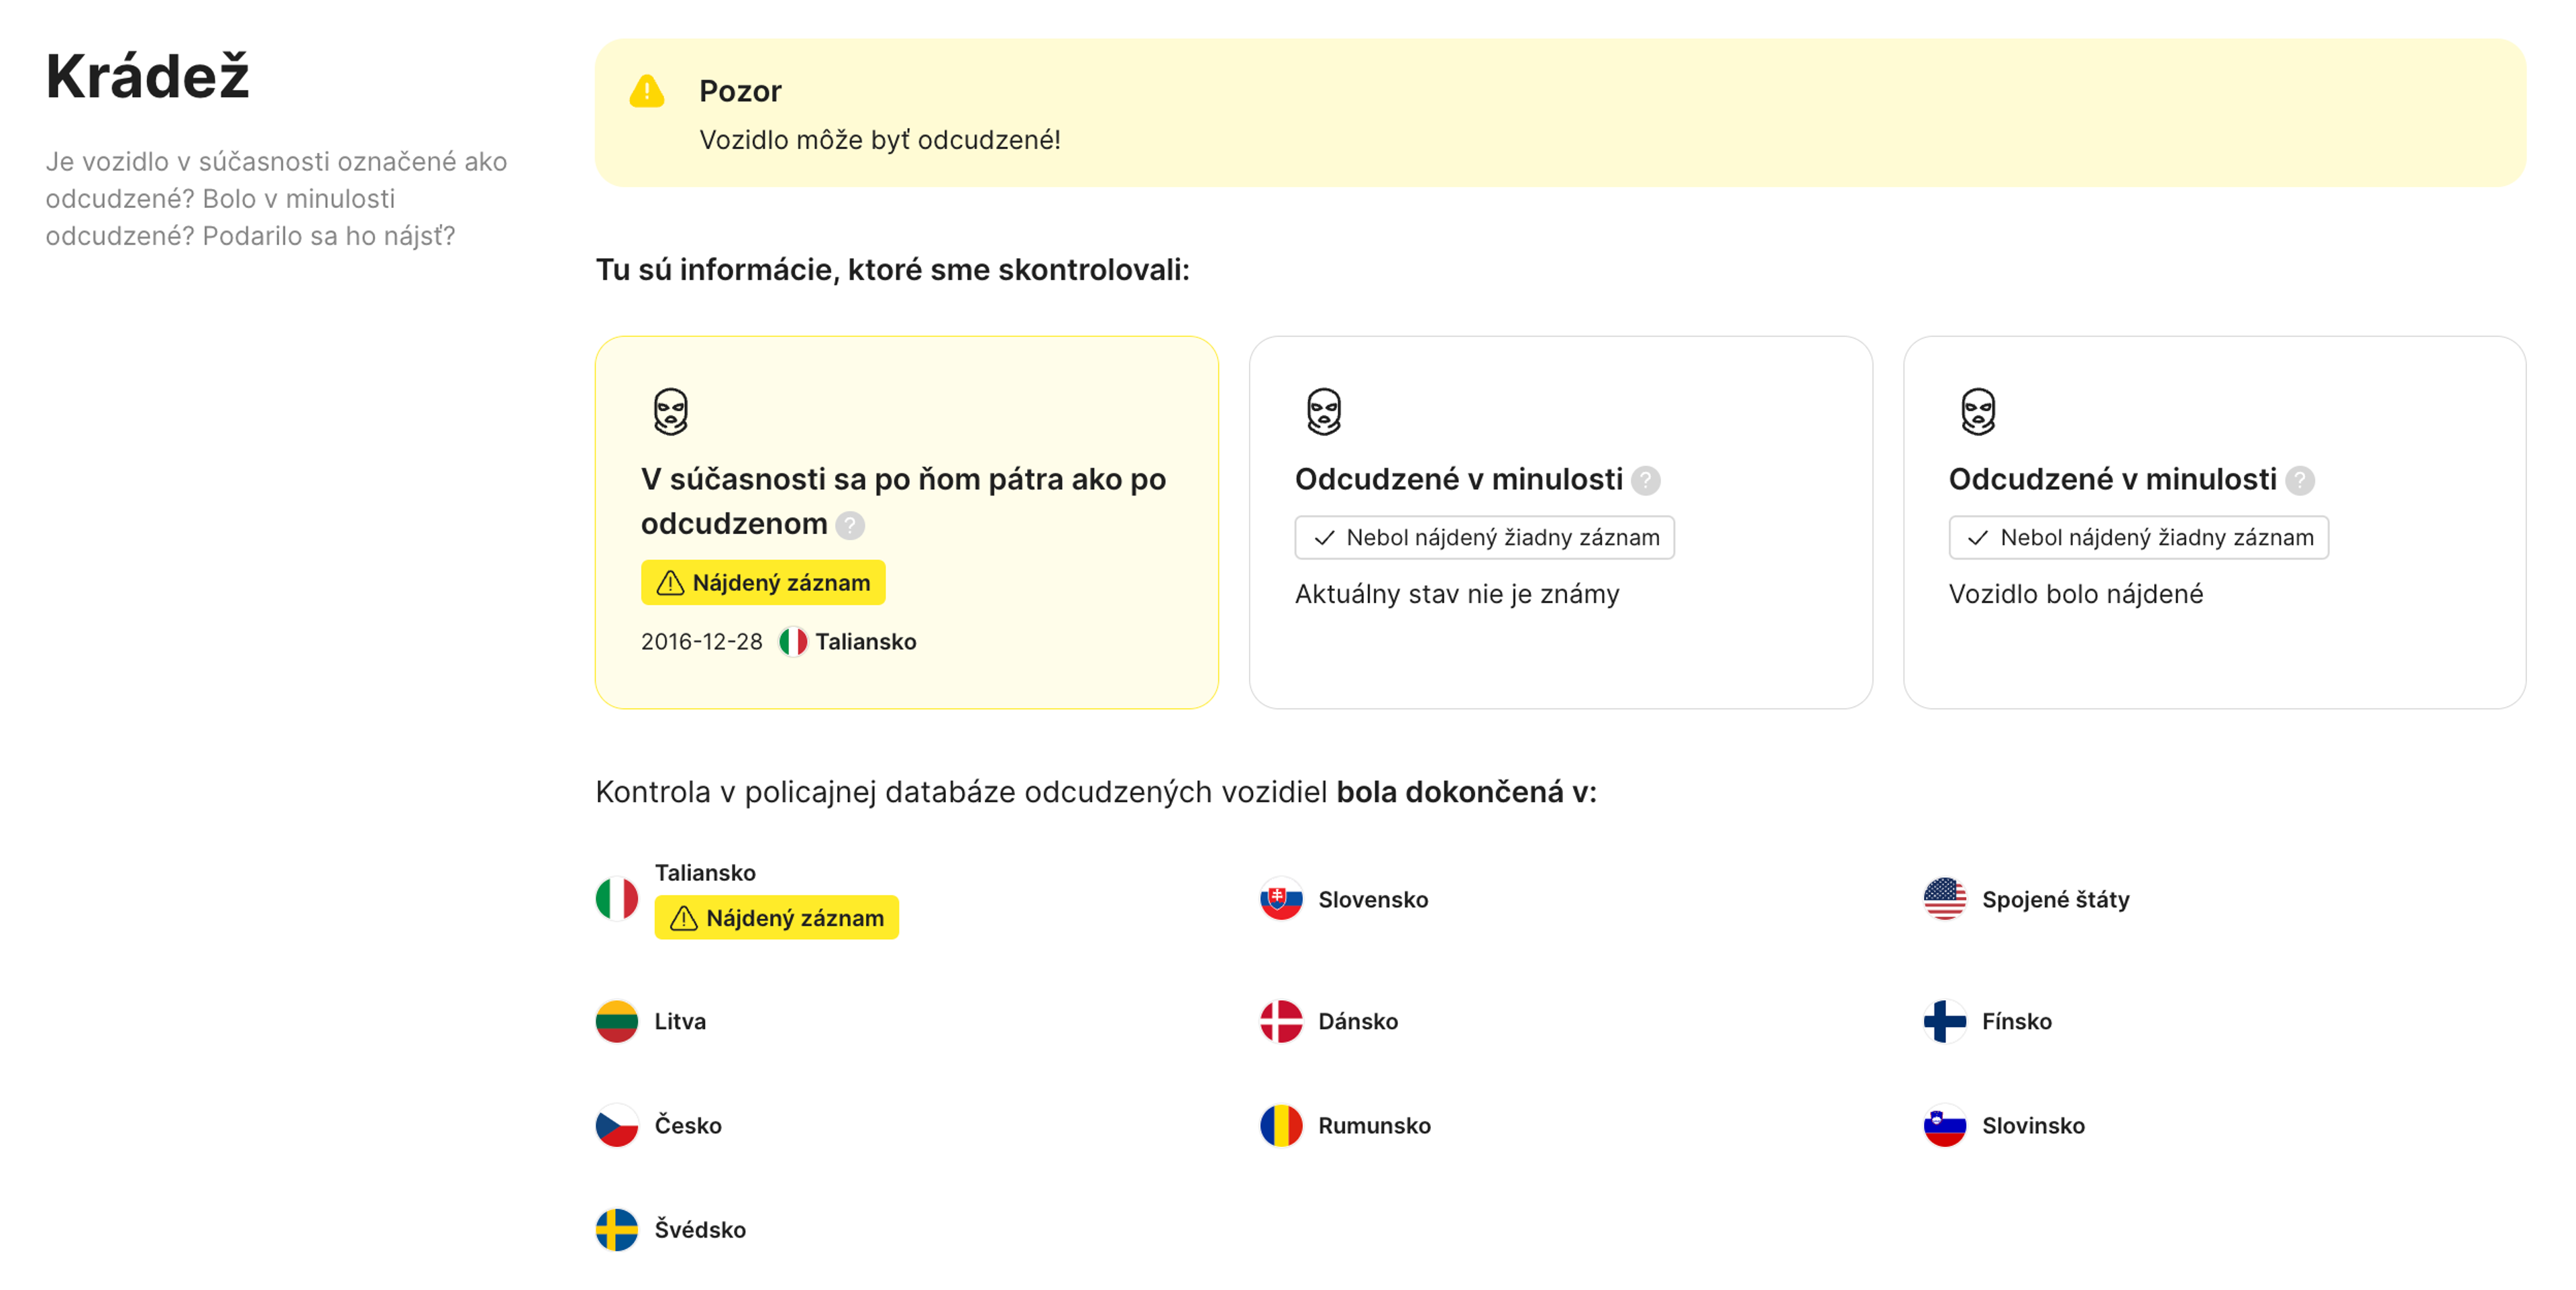
Task: Click the Dánsko flag icon
Action: [x=1280, y=1021]
